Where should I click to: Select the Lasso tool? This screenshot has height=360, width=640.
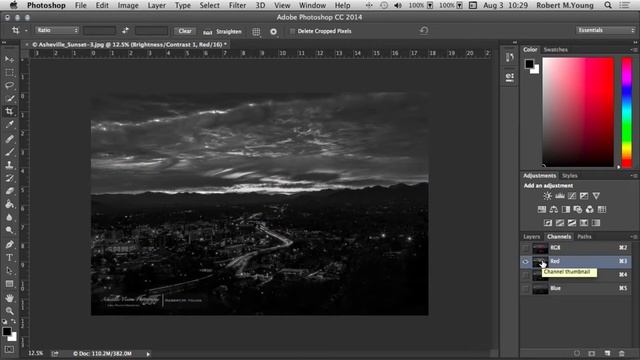point(9,85)
